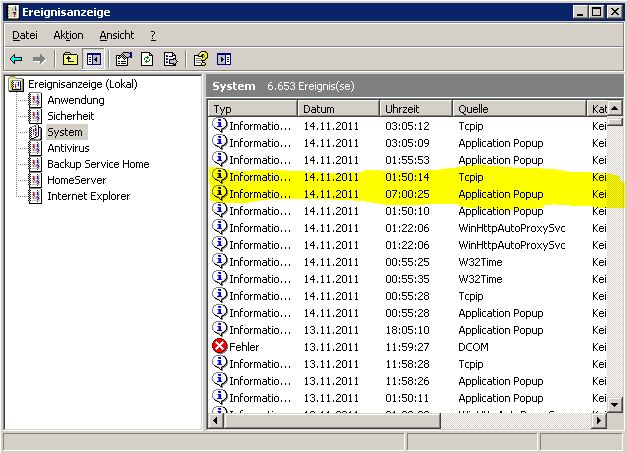The image size is (627, 453).
Task: Select the 01:50:14 Tcpip event
Action: [x=409, y=177]
